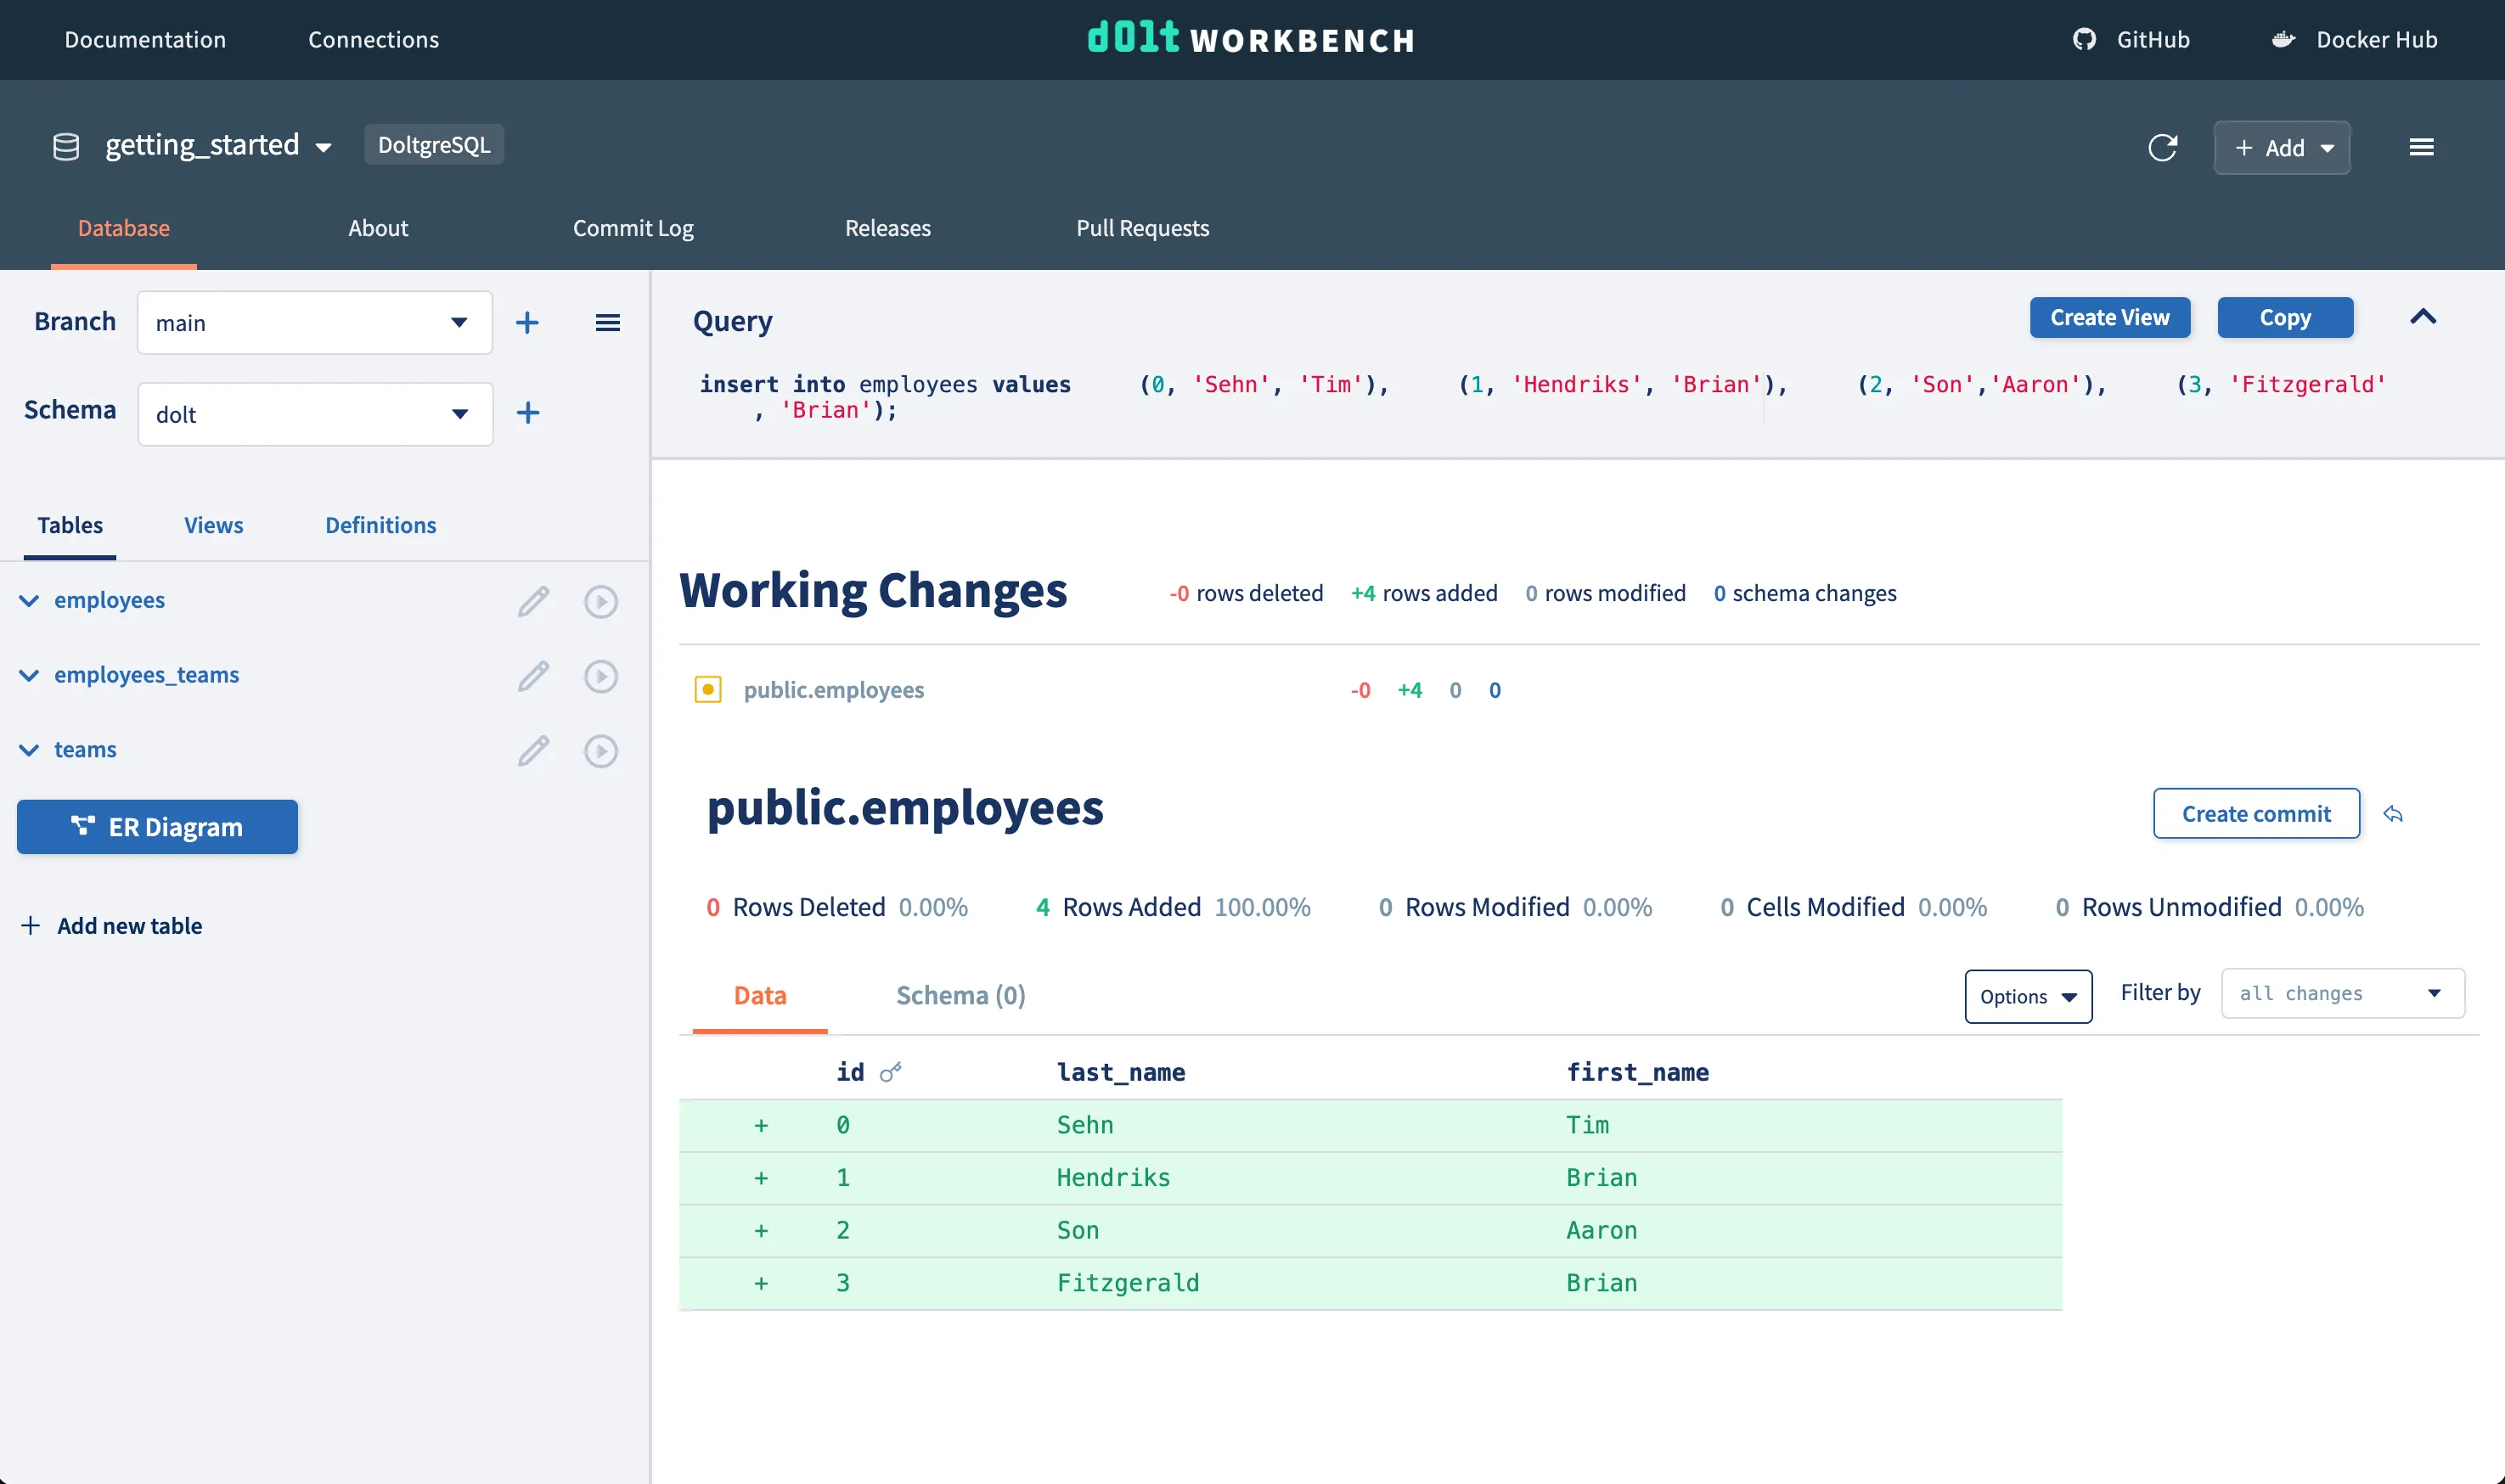Click plus icon next to Schema dropdown
The width and height of the screenshot is (2505, 1484).
pyautogui.click(x=527, y=413)
